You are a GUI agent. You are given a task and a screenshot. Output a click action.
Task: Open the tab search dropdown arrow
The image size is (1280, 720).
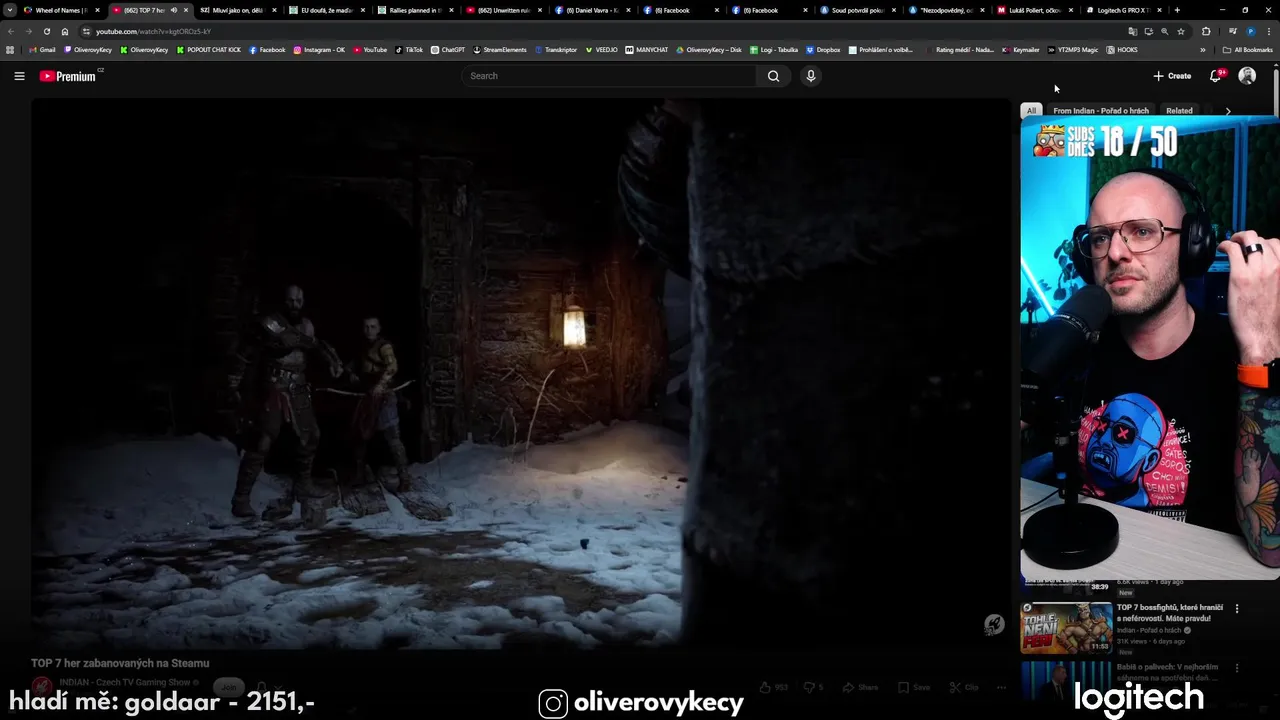[x=10, y=10]
